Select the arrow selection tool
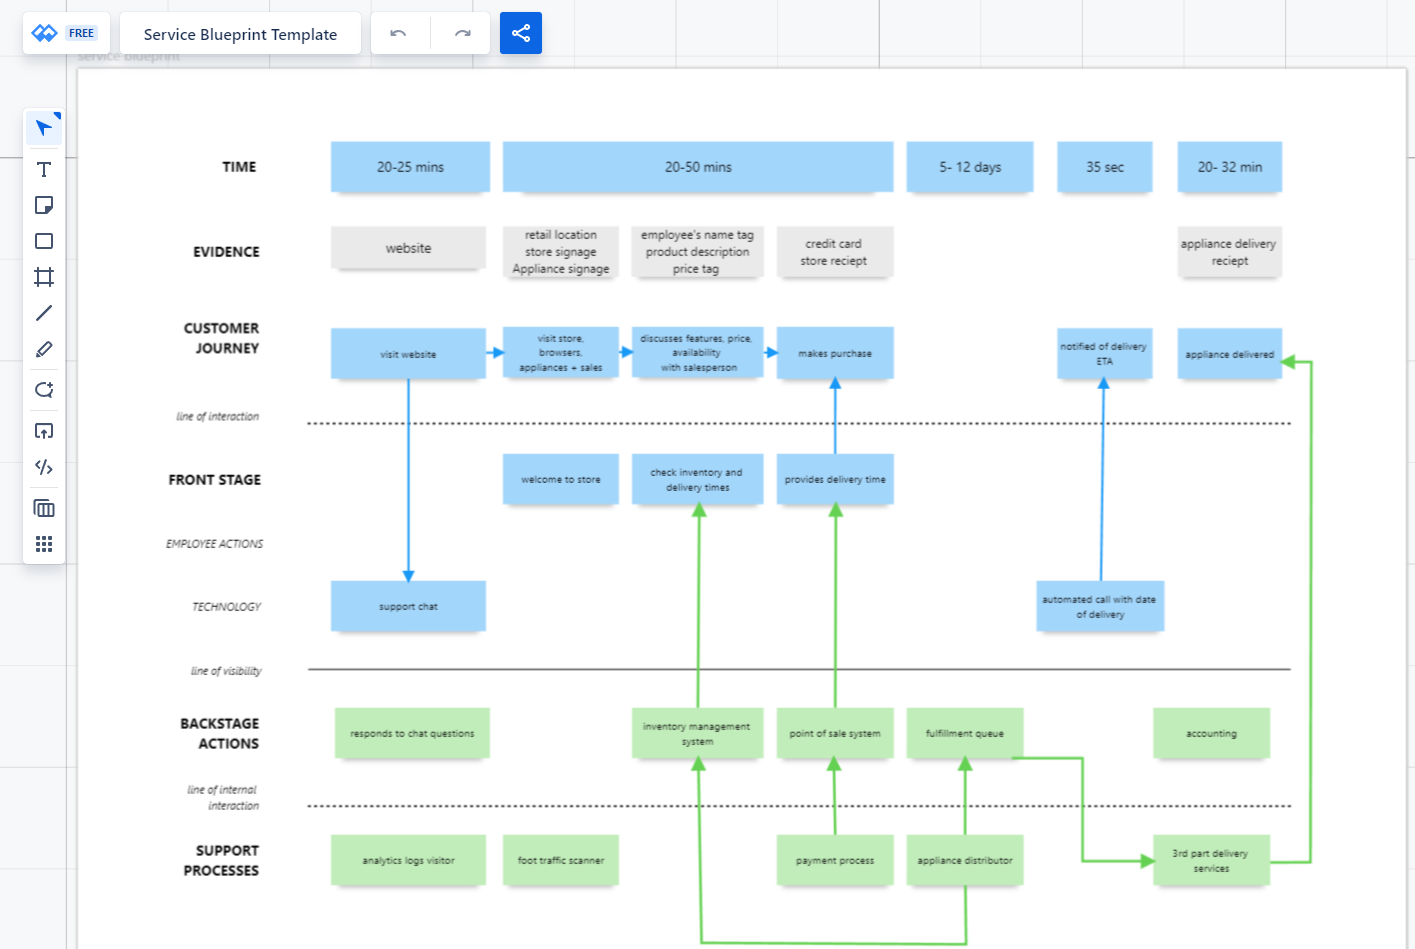Screen dimensions: 1415x949 pyautogui.click(x=43, y=127)
